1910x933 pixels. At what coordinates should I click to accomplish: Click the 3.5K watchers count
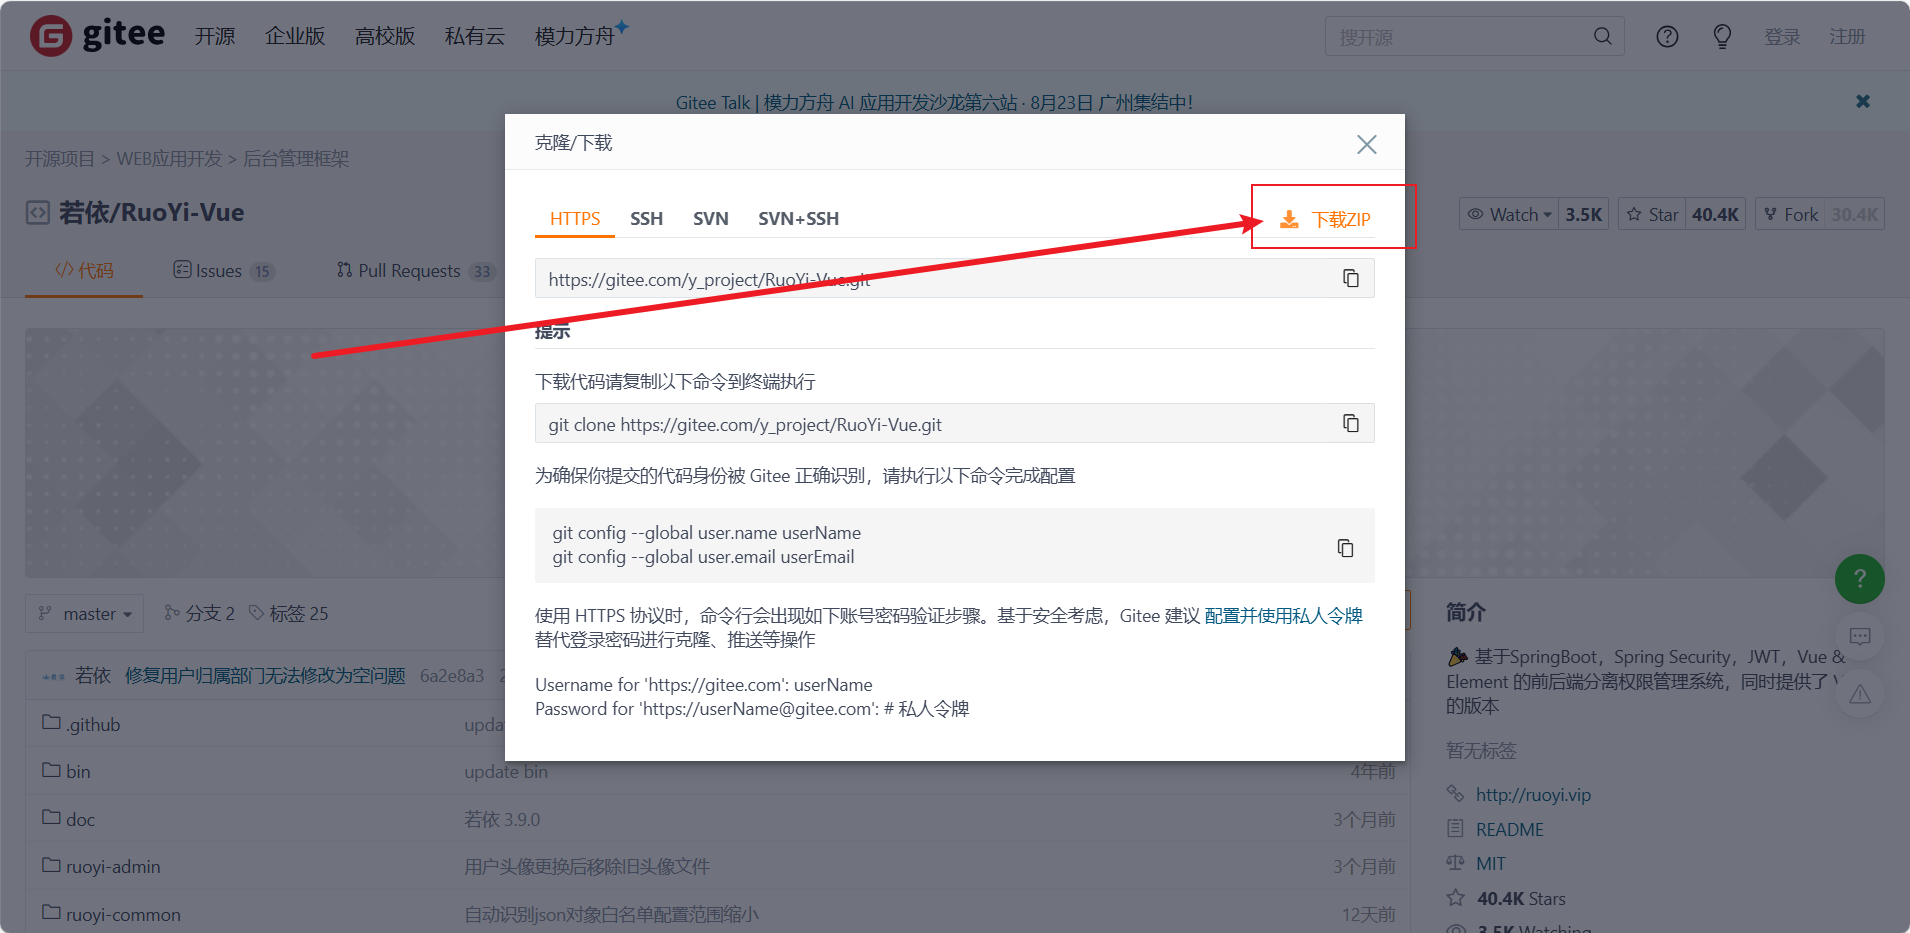tap(1583, 214)
